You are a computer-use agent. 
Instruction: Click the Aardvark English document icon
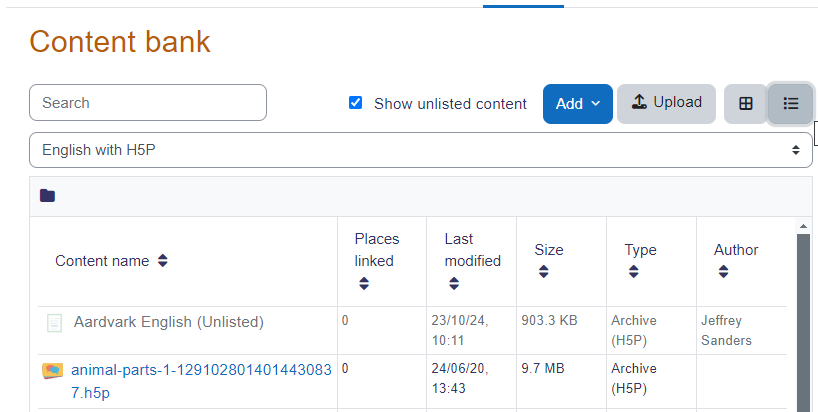(x=54, y=323)
